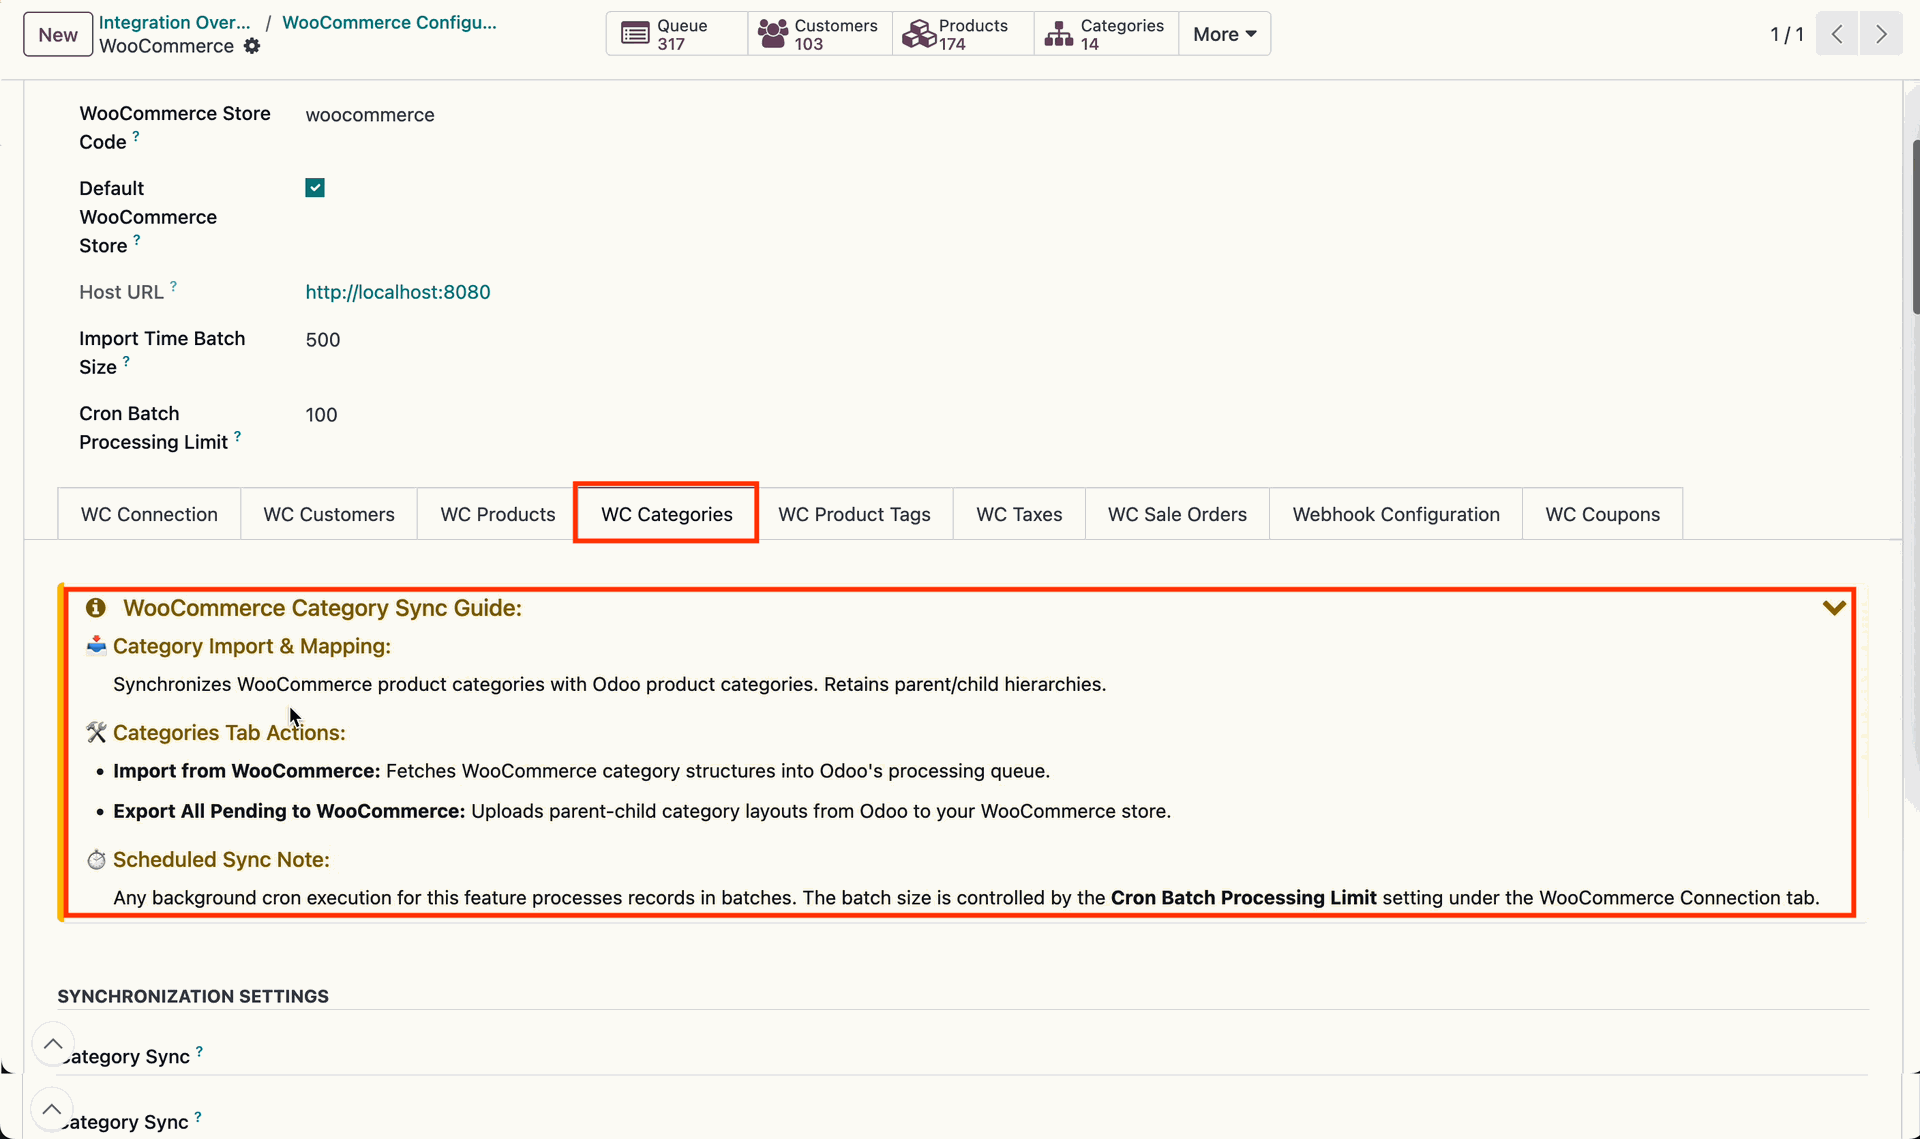Open the Customers 103 smart button
This screenshot has height=1139, width=1920.
pyautogui.click(x=820, y=34)
